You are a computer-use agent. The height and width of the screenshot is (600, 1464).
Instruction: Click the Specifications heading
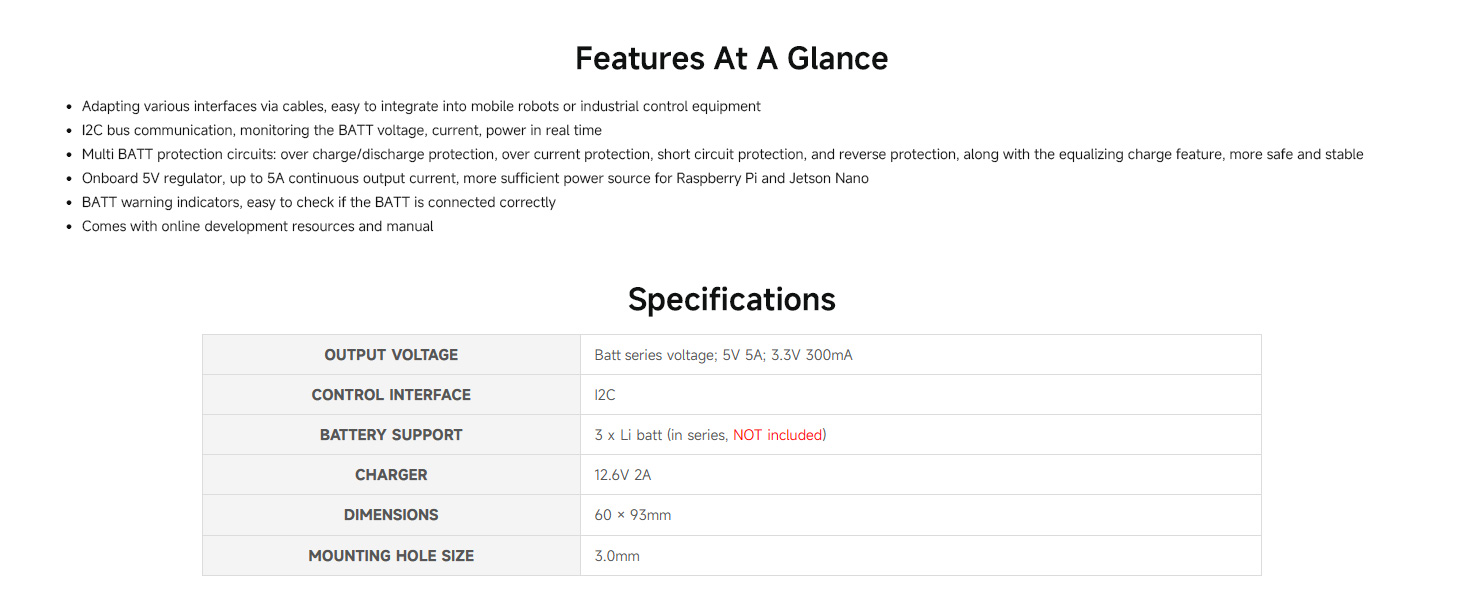[x=731, y=299]
